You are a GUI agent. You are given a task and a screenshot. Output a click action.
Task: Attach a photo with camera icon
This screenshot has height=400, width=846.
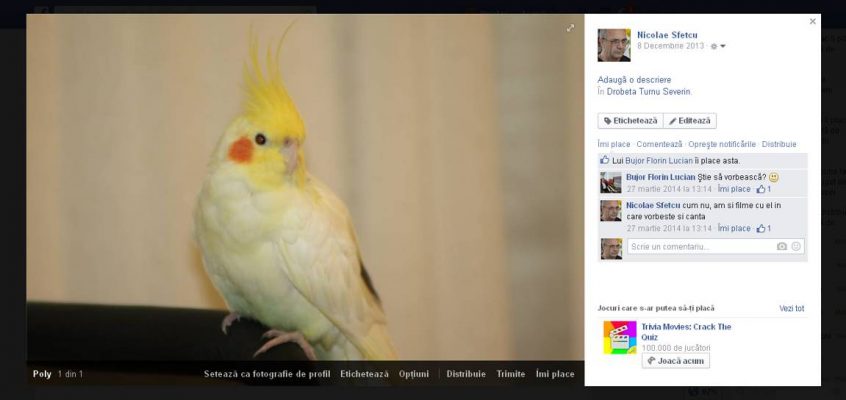782,247
